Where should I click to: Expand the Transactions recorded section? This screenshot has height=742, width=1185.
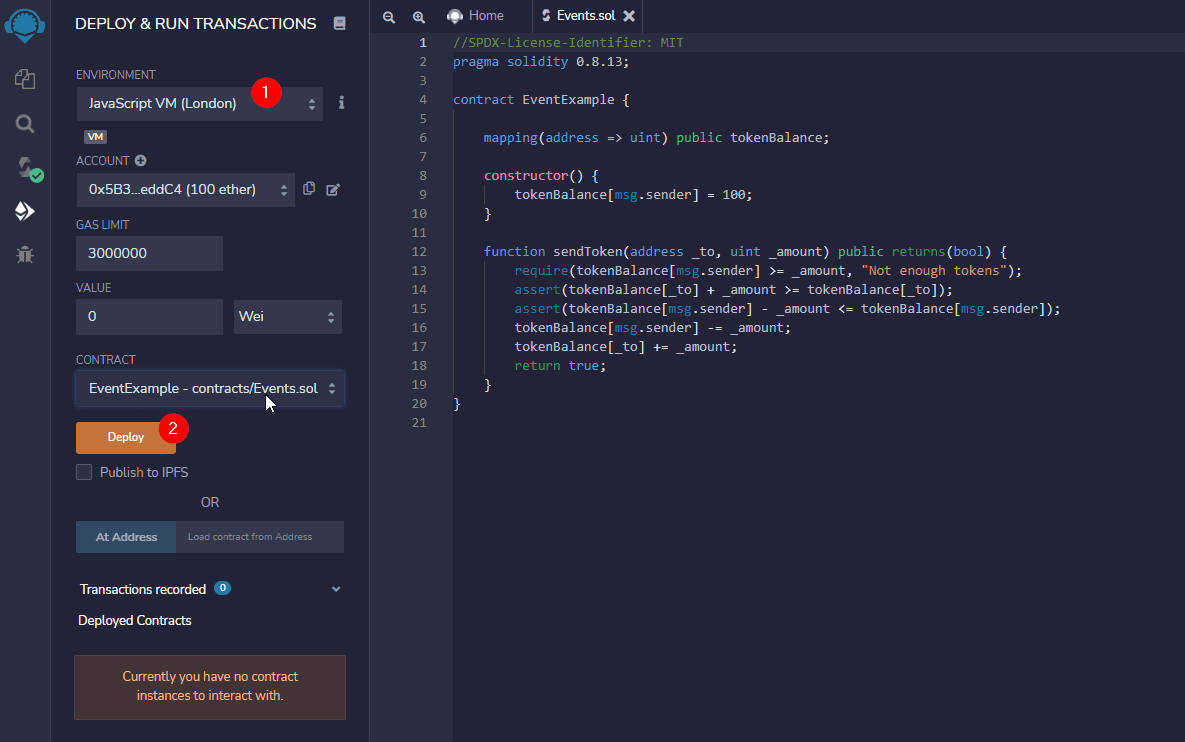pyautogui.click(x=336, y=589)
